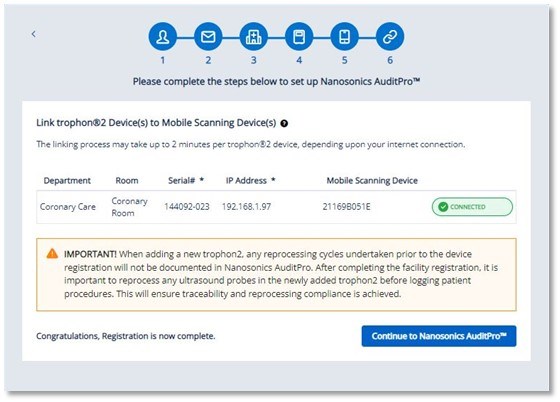Screen dimensions: 560x402
Task: Continue to Nanosonics AuditPro
Action: (439, 336)
